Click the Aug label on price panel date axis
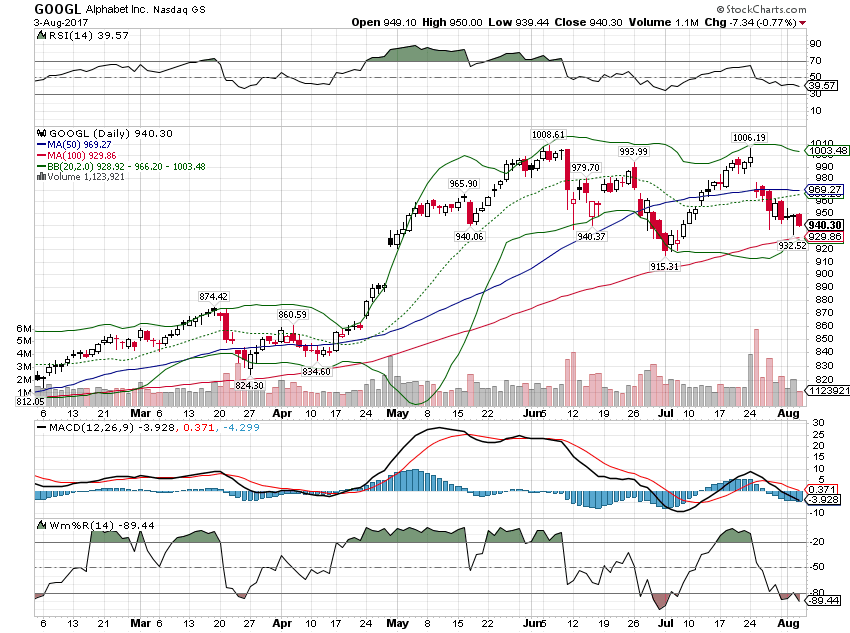The image size is (850, 633). 788,414
